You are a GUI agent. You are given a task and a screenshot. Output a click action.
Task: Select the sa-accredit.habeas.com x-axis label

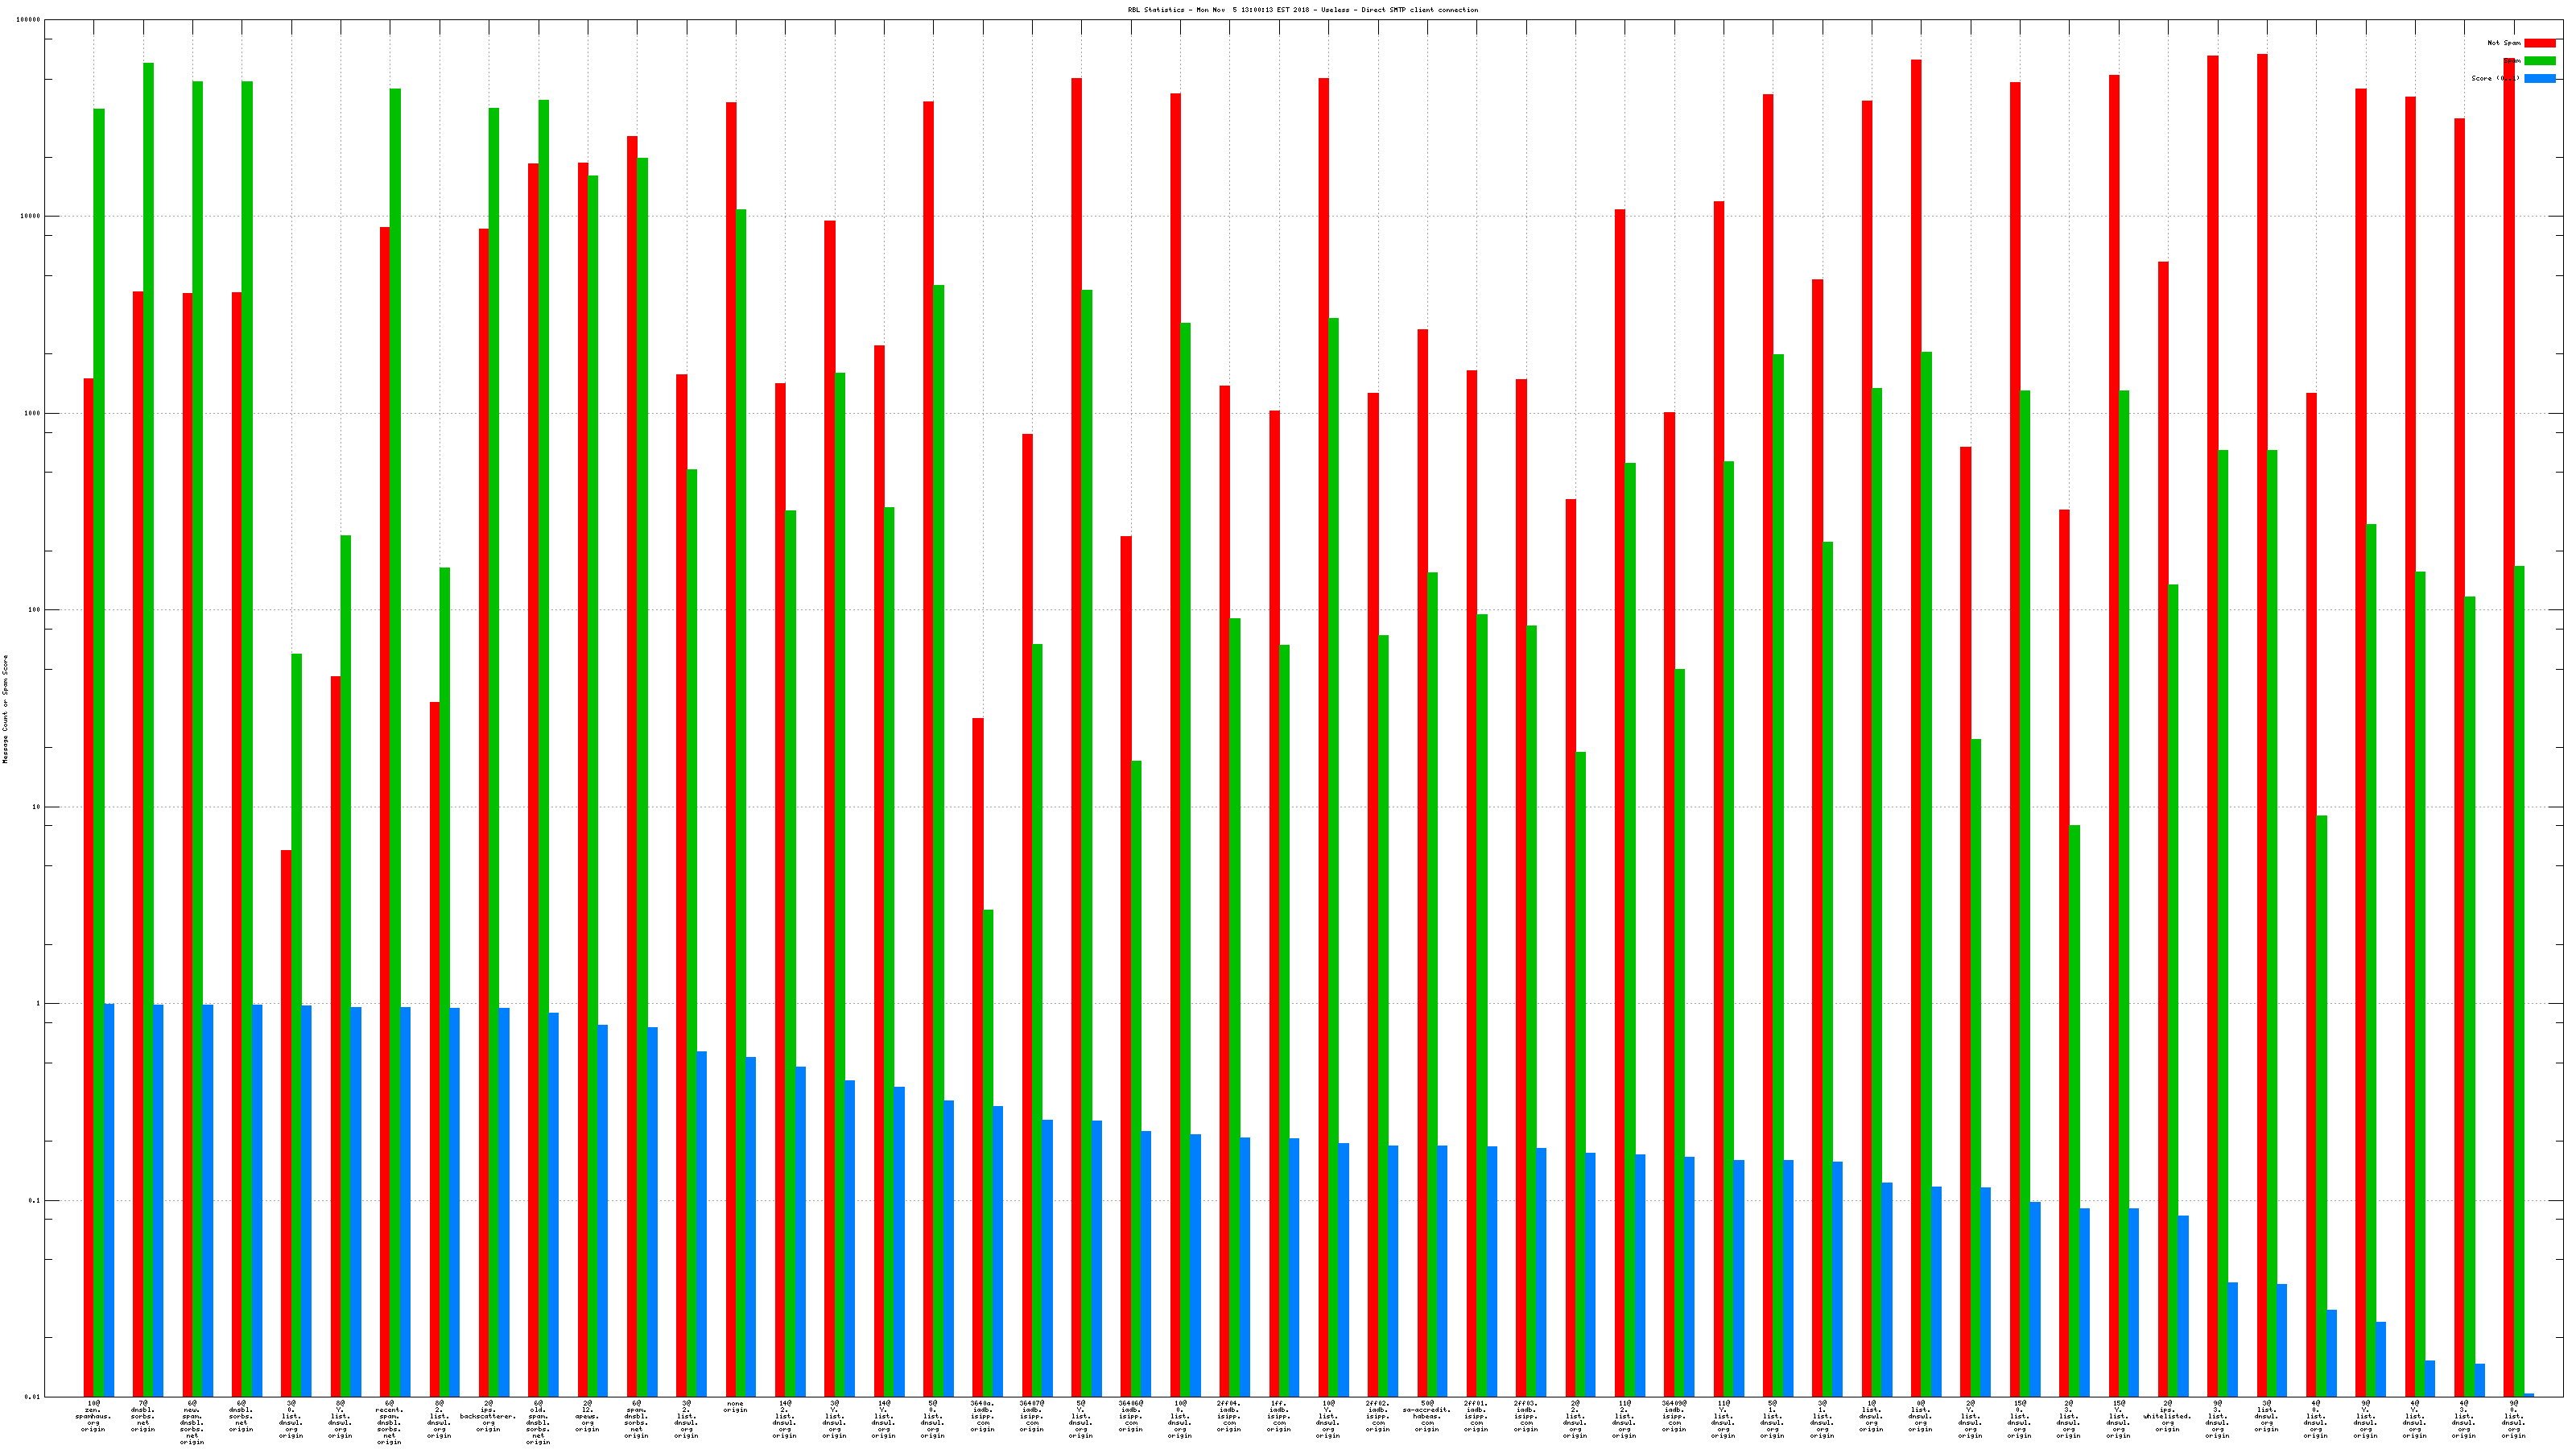1427,1416
